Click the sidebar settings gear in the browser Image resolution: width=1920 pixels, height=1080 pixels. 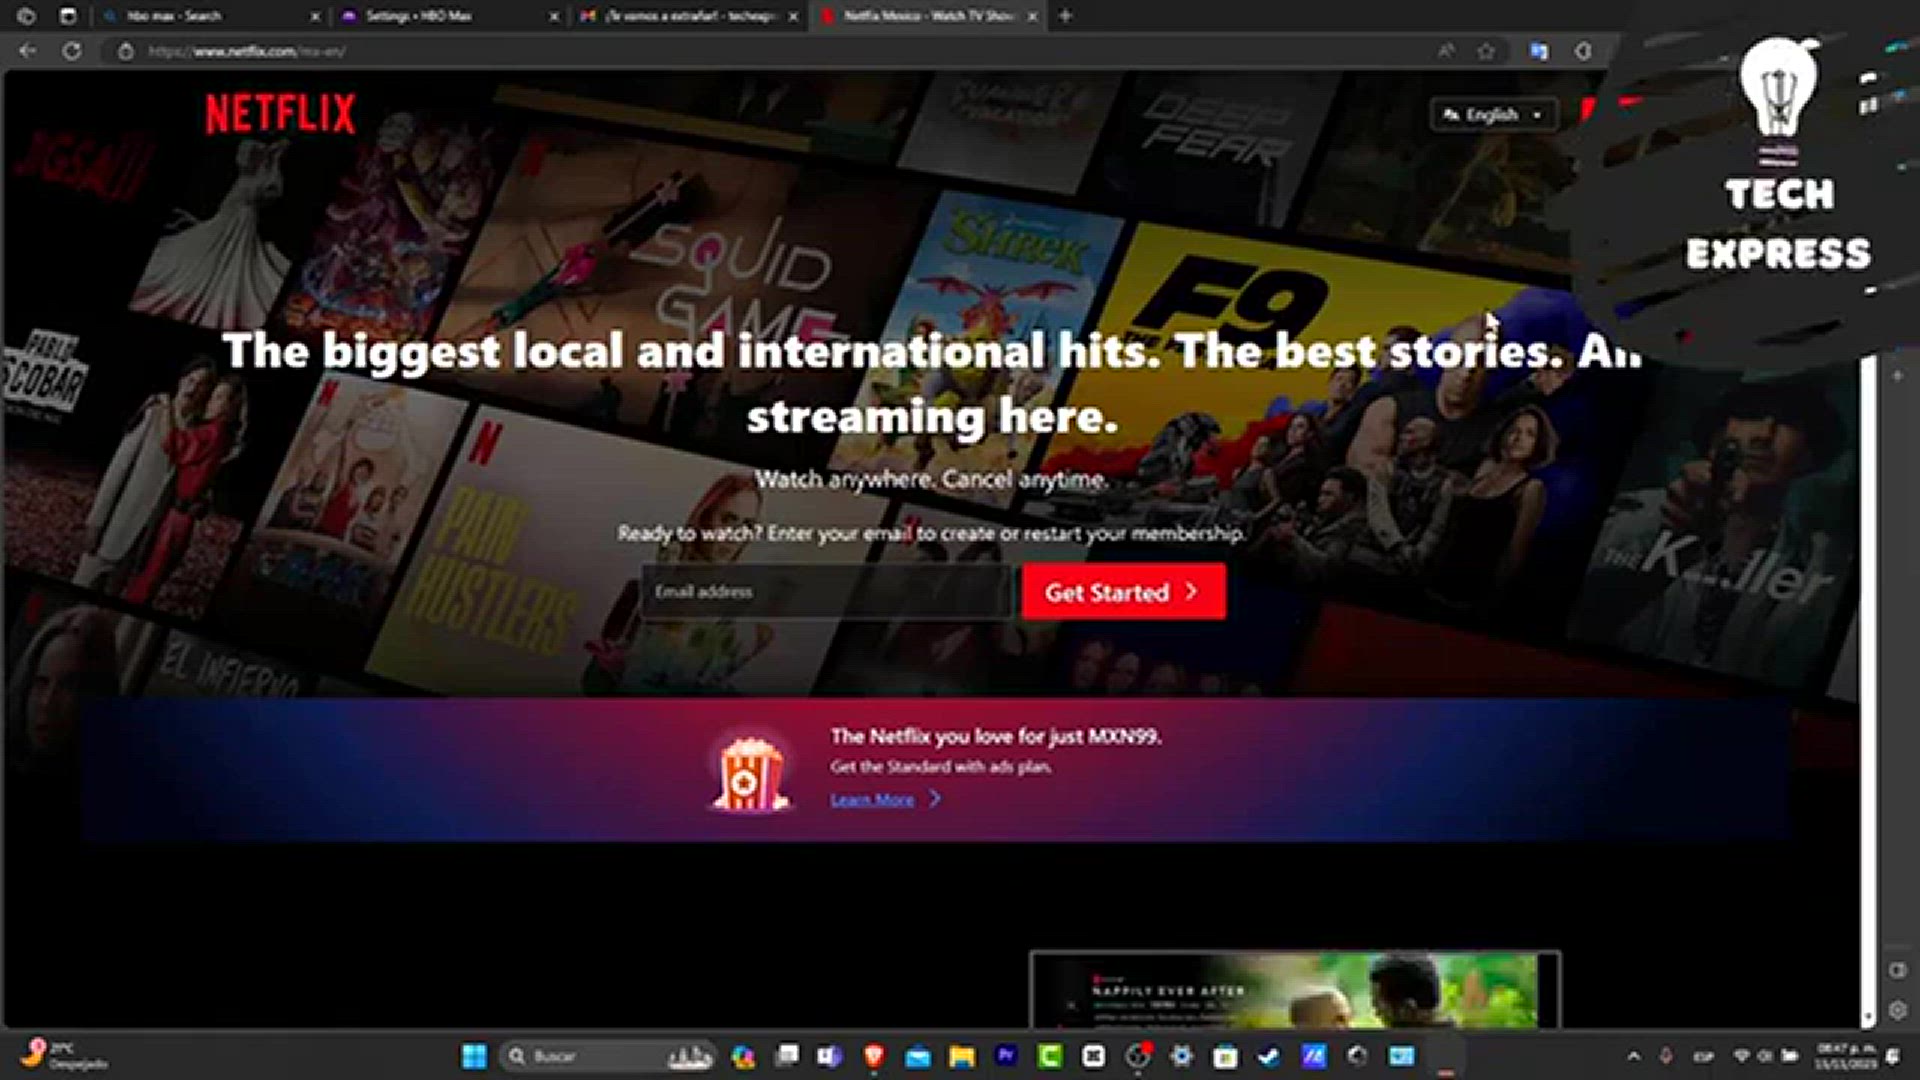click(1897, 1011)
